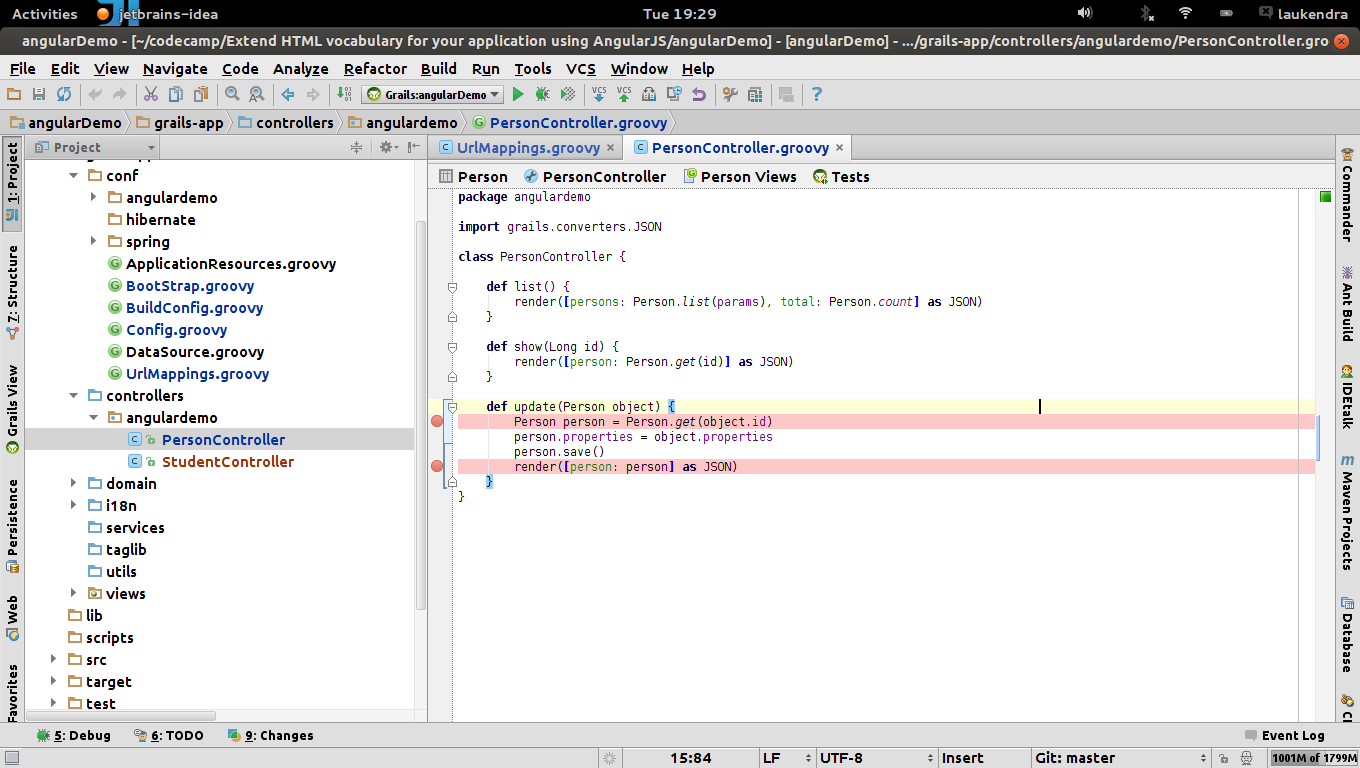Open the Refactor menu
The width and height of the screenshot is (1360, 768).
coord(375,68)
